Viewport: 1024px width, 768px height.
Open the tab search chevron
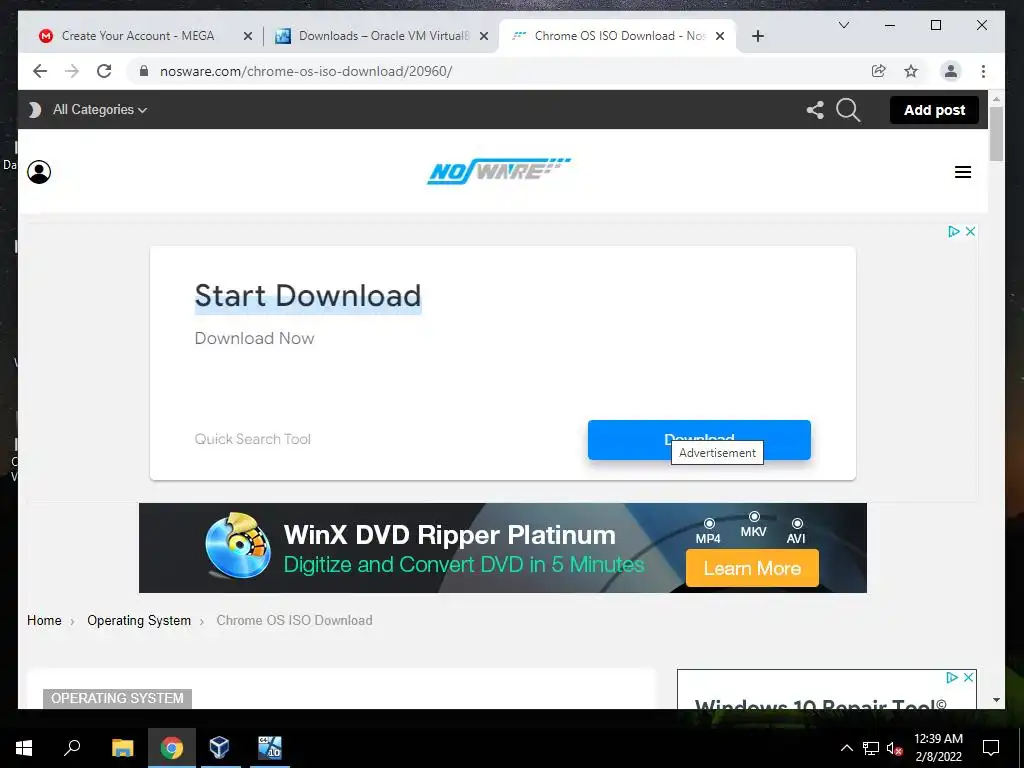tap(844, 25)
